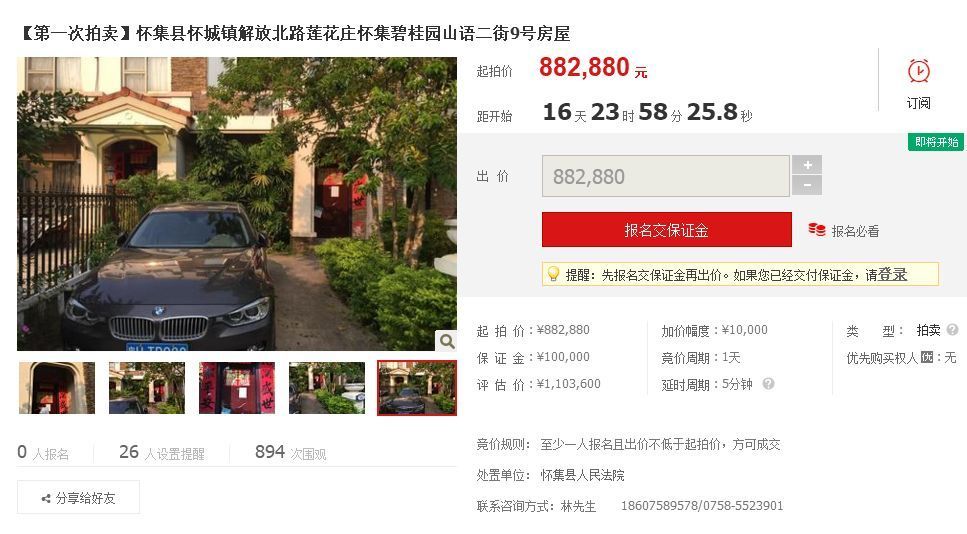Viewport: 967px width, 534px height.
Task: Increase bid with the plus stepper
Action: pyautogui.click(x=807, y=165)
